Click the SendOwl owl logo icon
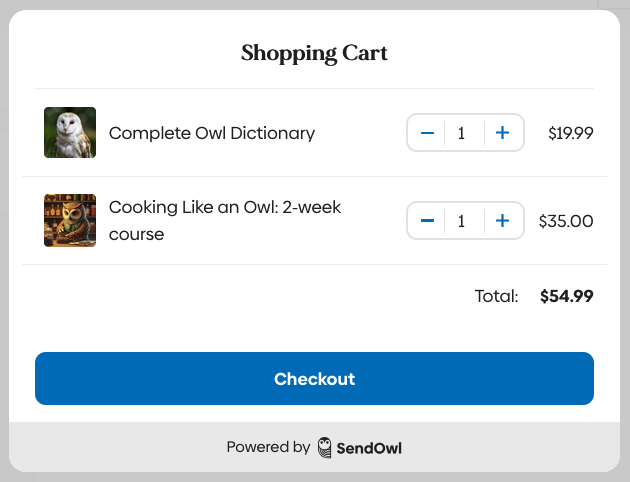 325,448
